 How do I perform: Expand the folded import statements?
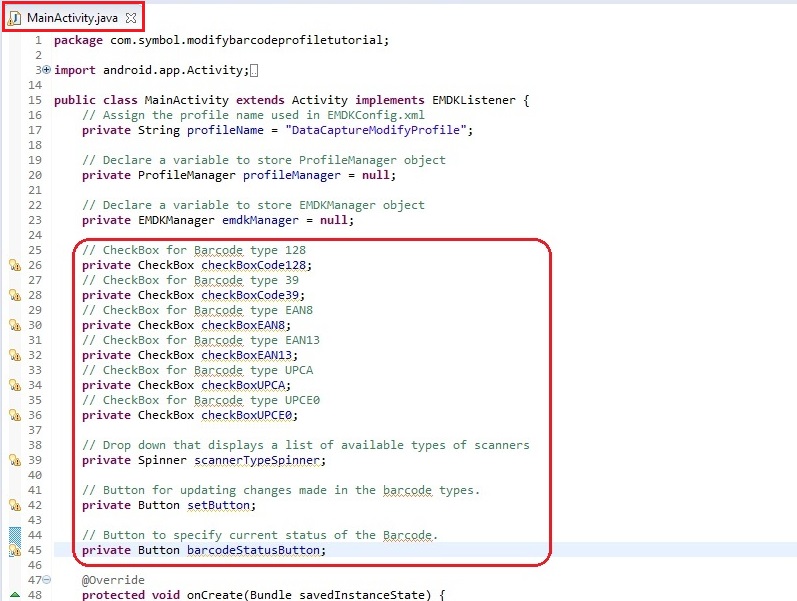pyautogui.click(x=47, y=70)
